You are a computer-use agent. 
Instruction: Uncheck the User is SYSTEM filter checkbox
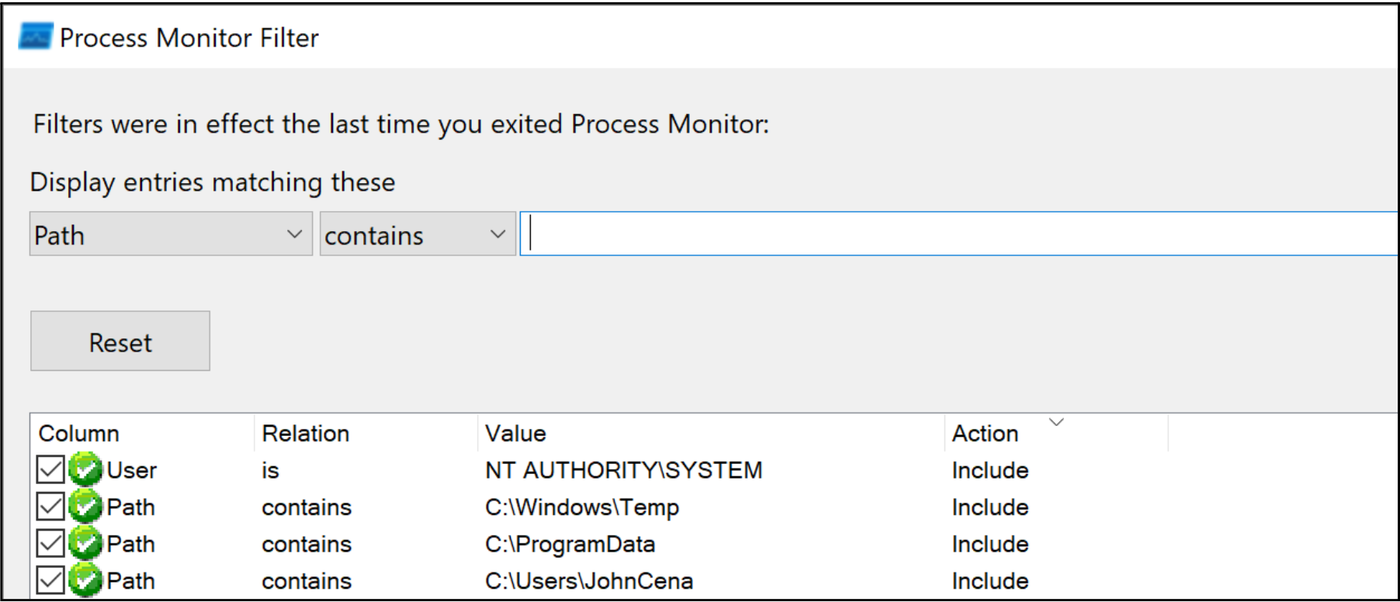[50, 470]
